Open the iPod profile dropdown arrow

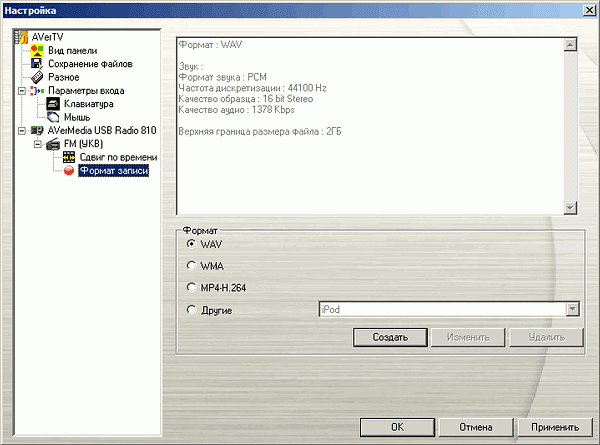(572, 309)
